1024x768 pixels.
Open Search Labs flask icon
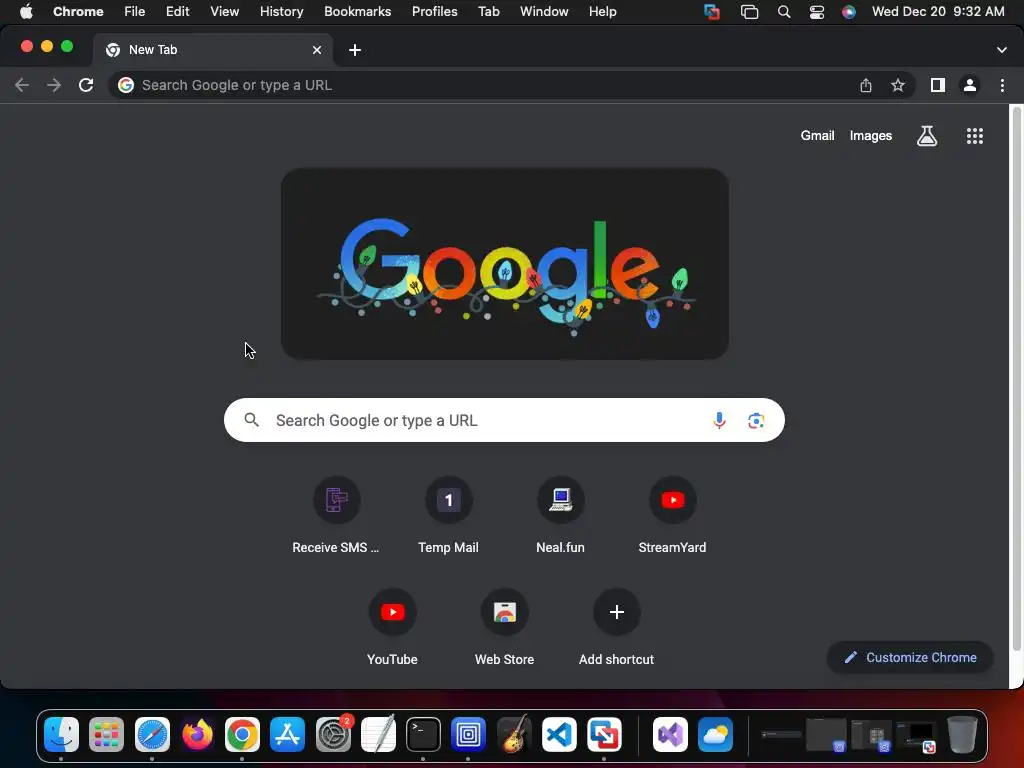(x=927, y=136)
